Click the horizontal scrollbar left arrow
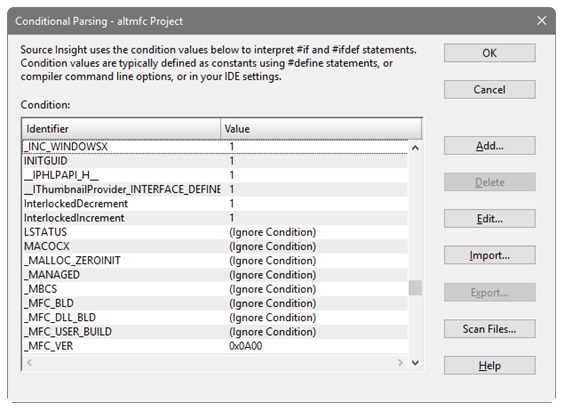The width and height of the screenshot is (564, 412). pos(30,363)
